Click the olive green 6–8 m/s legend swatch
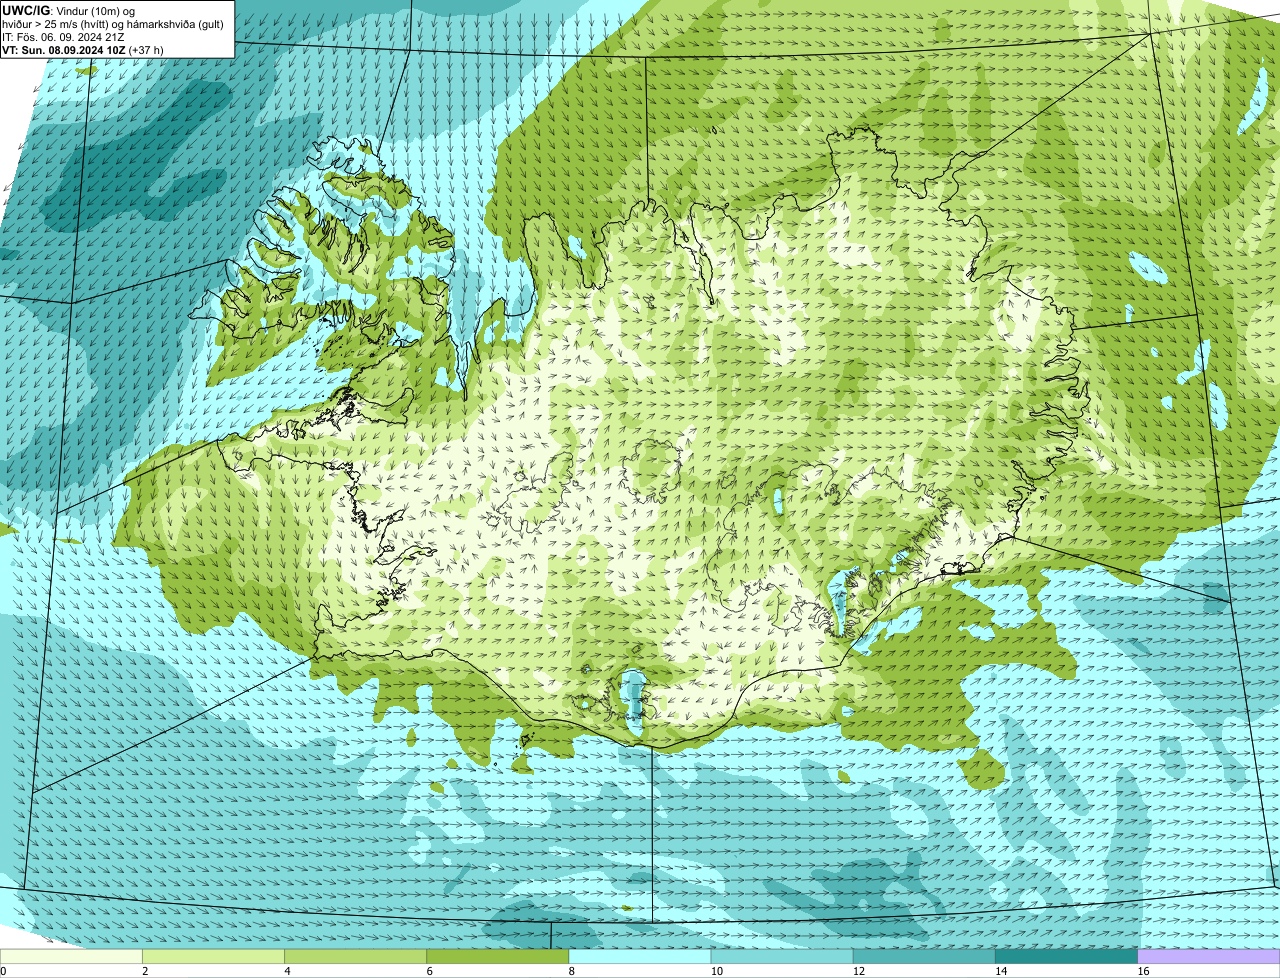Image resolution: width=1280 pixels, height=978 pixels. click(x=498, y=957)
